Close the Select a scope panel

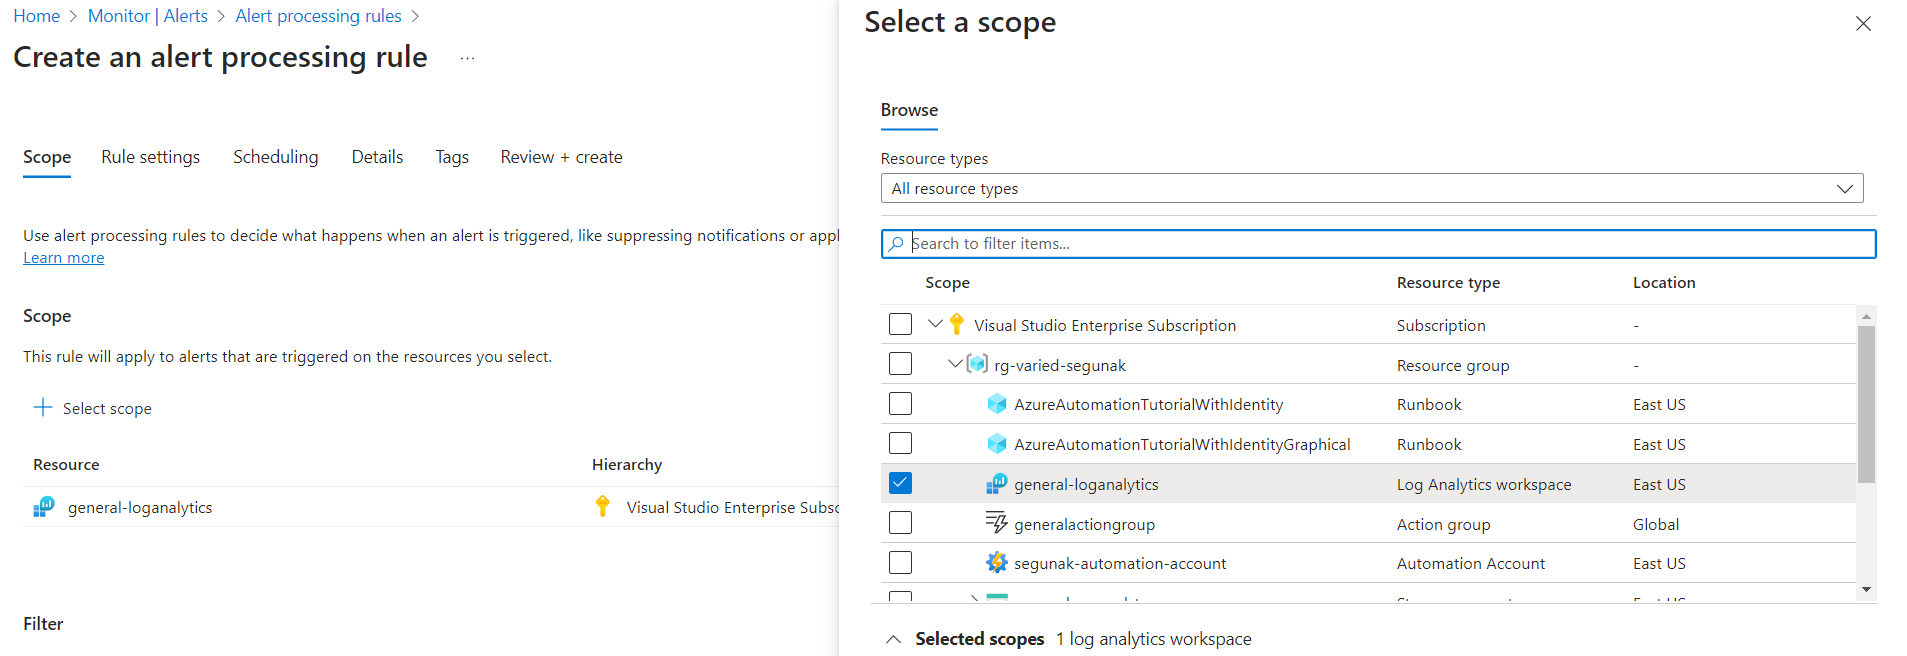pos(1863,23)
